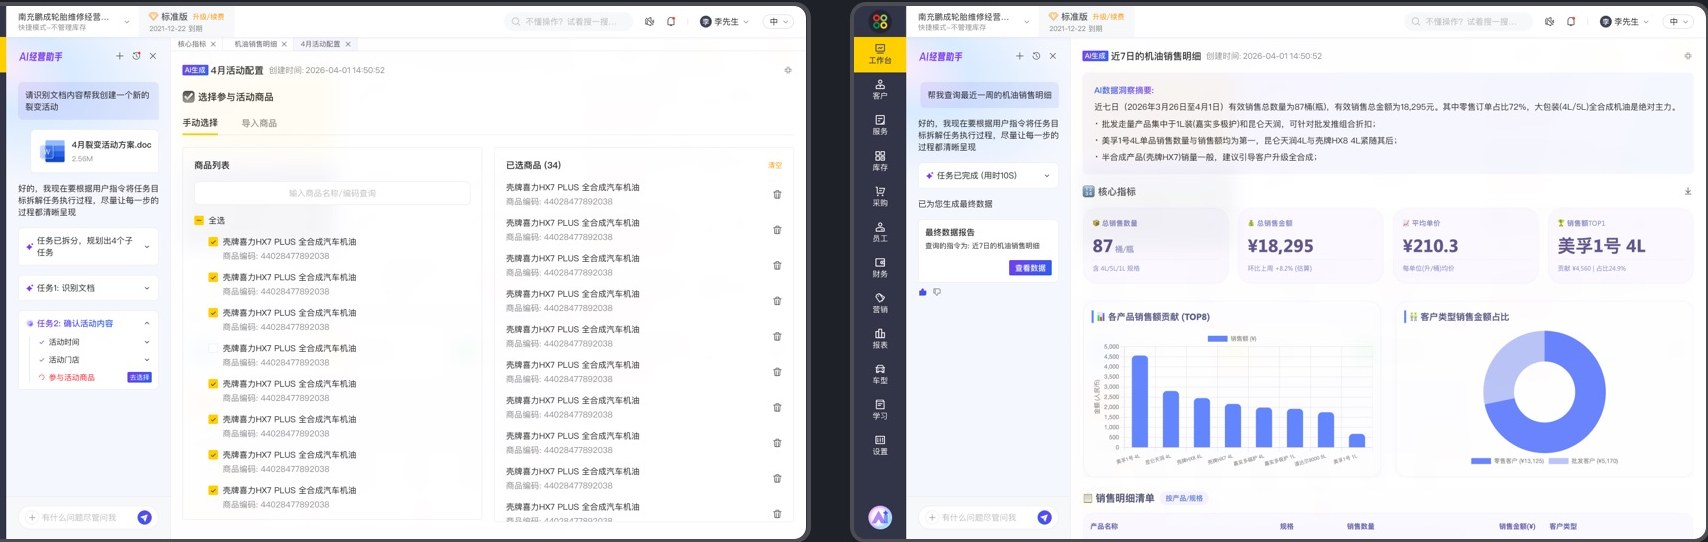Click the mute headset icon in left window
This screenshot has width=1708, height=542.
click(x=649, y=21)
